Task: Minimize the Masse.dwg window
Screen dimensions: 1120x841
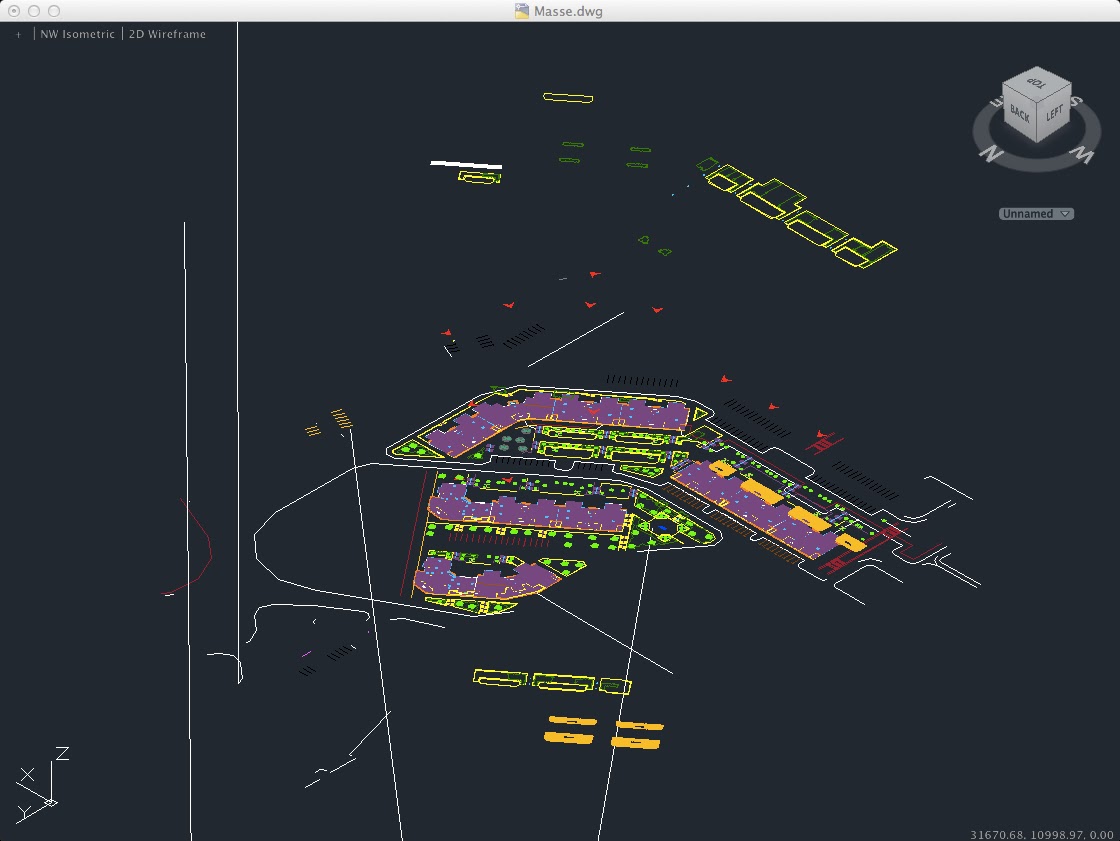Action: tap(34, 11)
